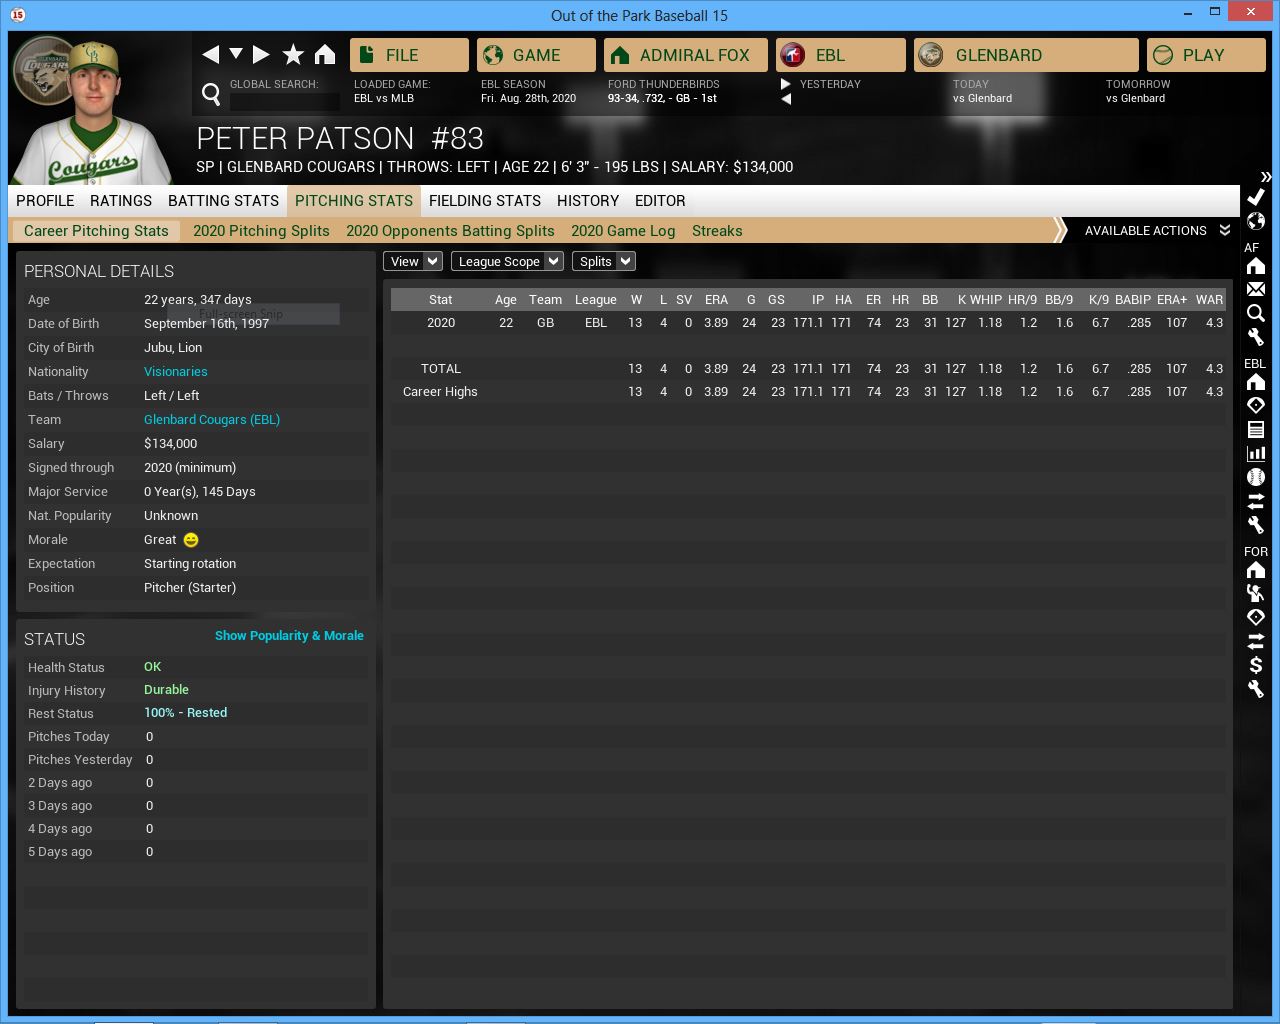
Task: Click the home icon beside the star
Action: [x=325, y=55]
